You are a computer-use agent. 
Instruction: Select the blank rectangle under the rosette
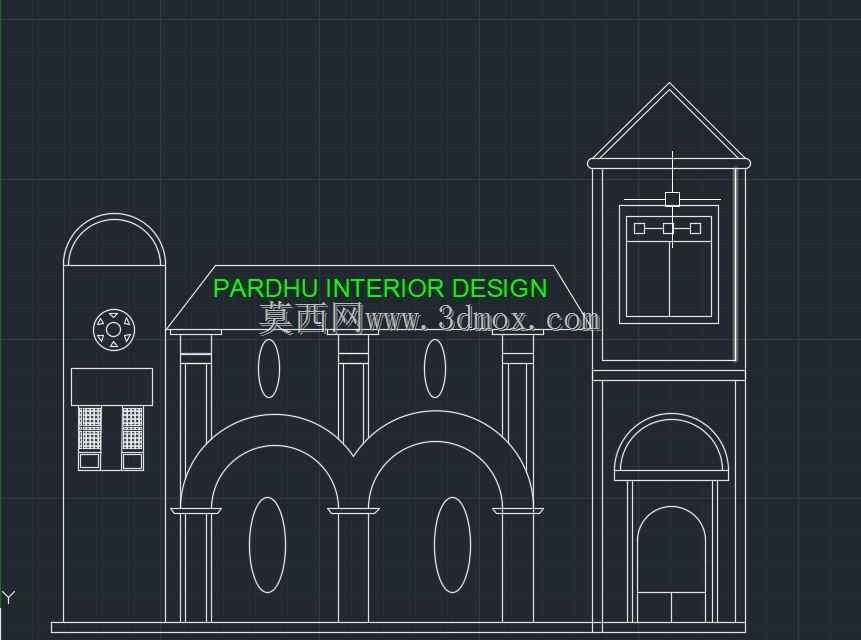click(x=112, y=387)
